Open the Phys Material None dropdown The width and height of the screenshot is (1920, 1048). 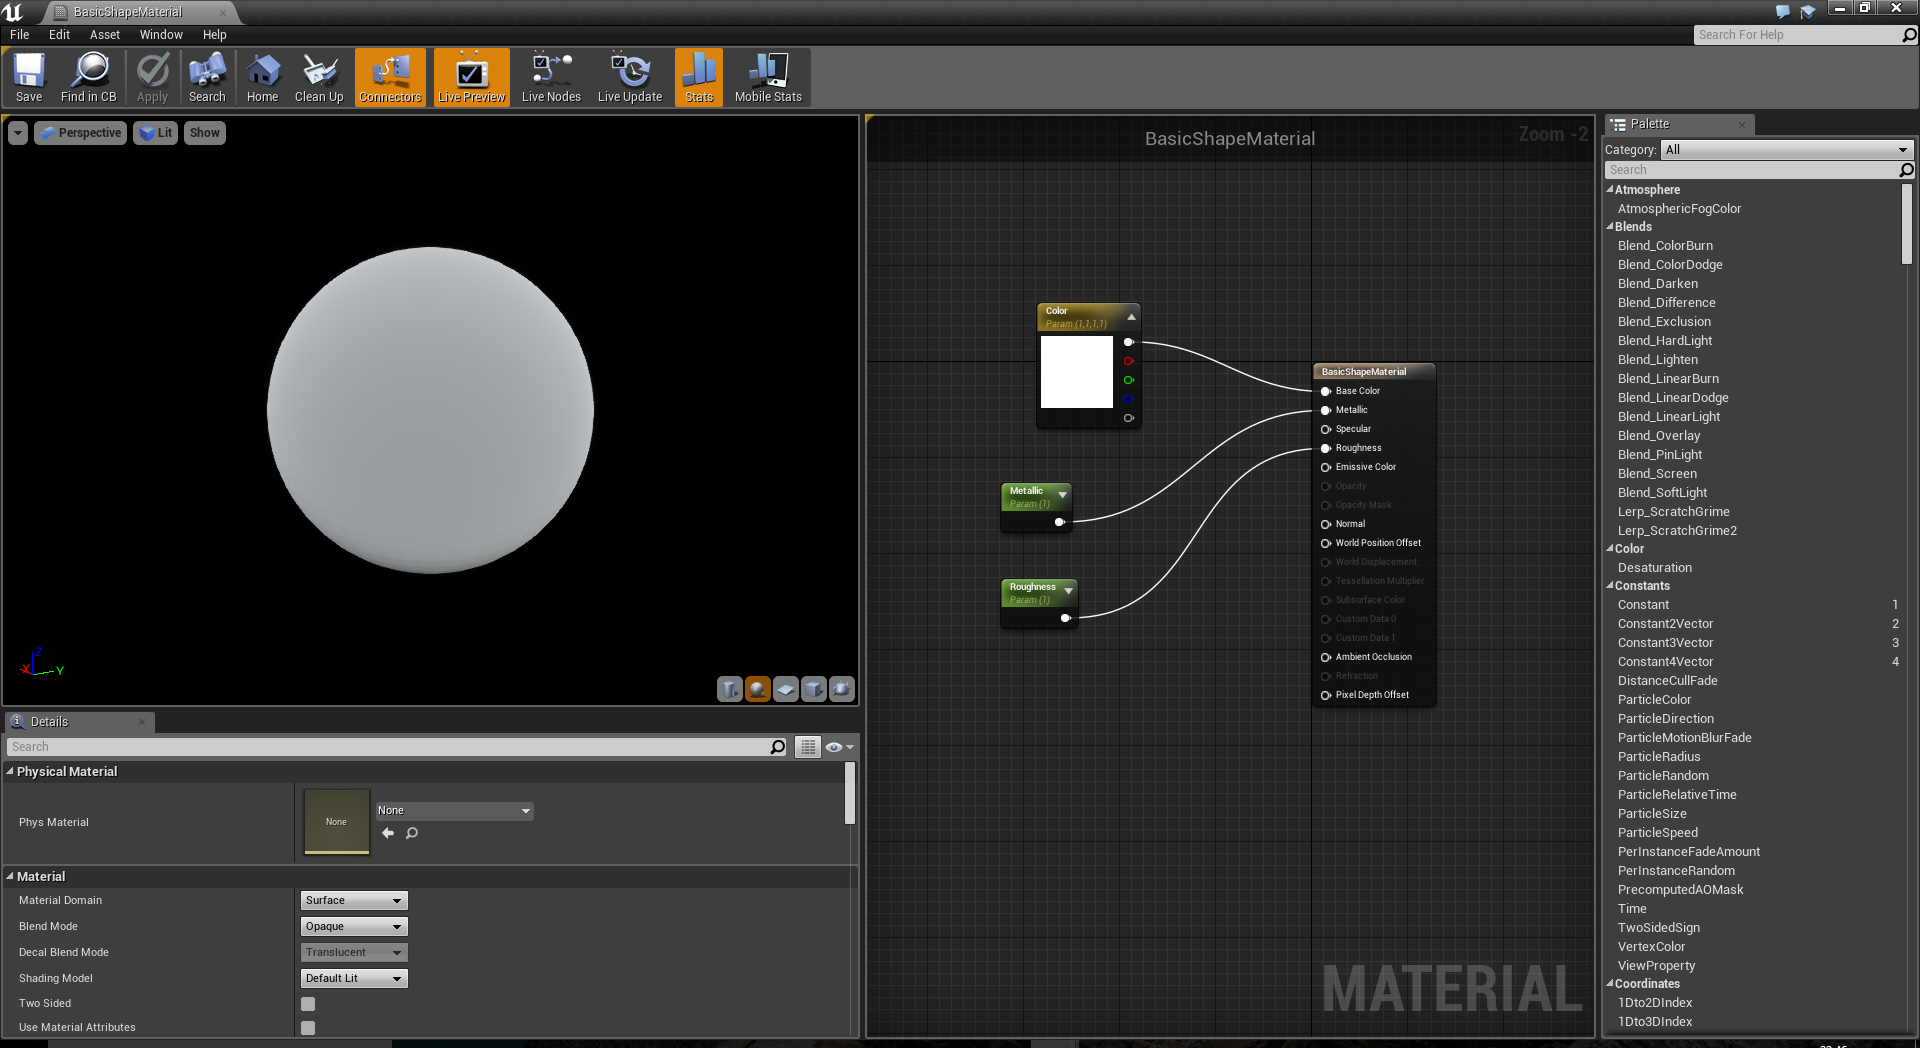[x=454, y=811]
